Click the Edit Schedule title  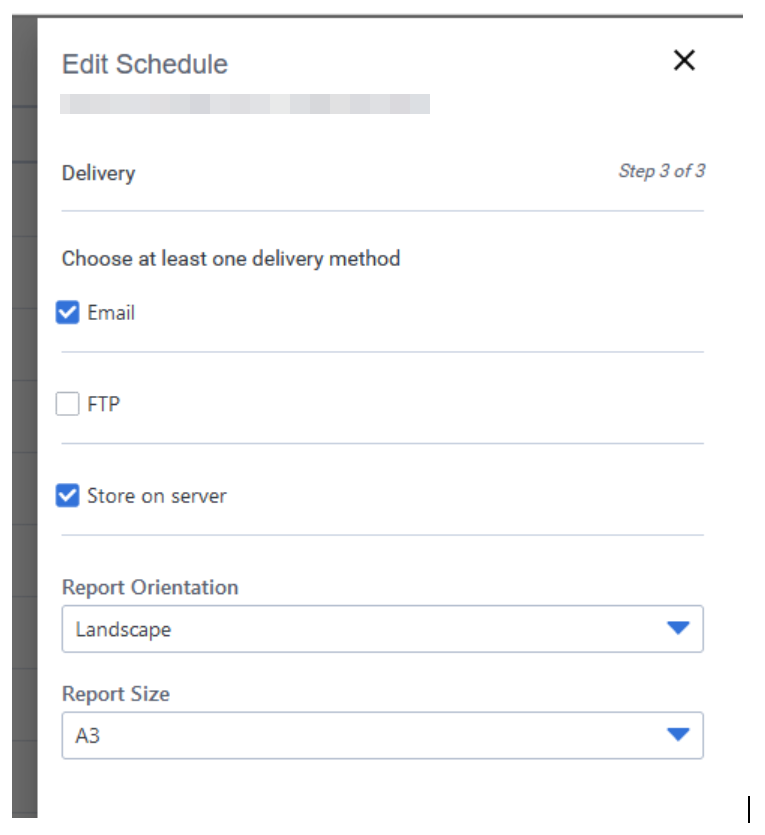click(x=145, y=64)
